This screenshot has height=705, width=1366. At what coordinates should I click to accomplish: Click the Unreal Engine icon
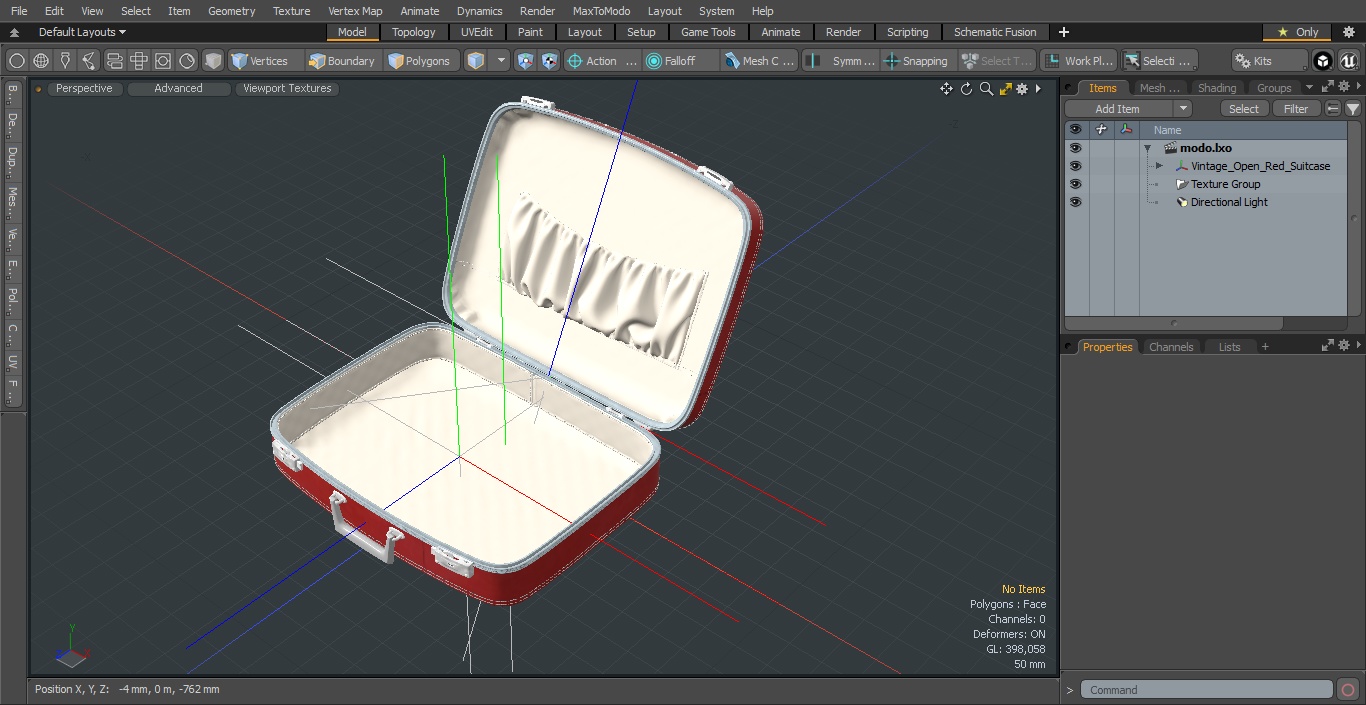click(1348, 61)
